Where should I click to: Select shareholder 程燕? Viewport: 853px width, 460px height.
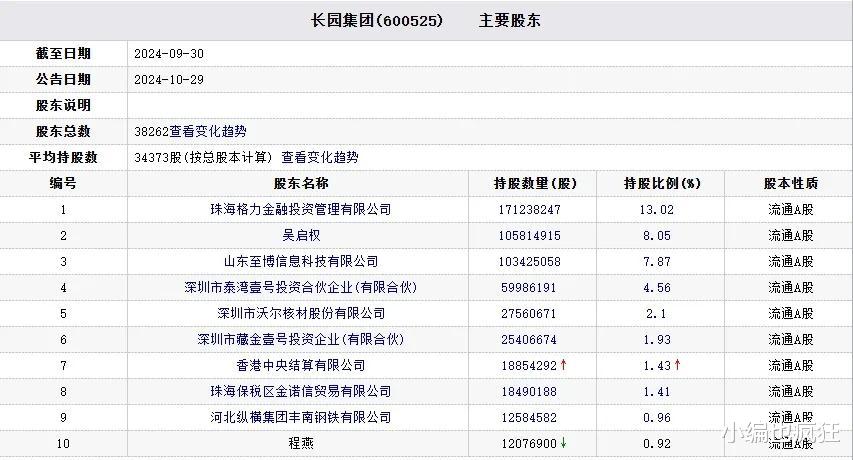(x=301, y=443)
